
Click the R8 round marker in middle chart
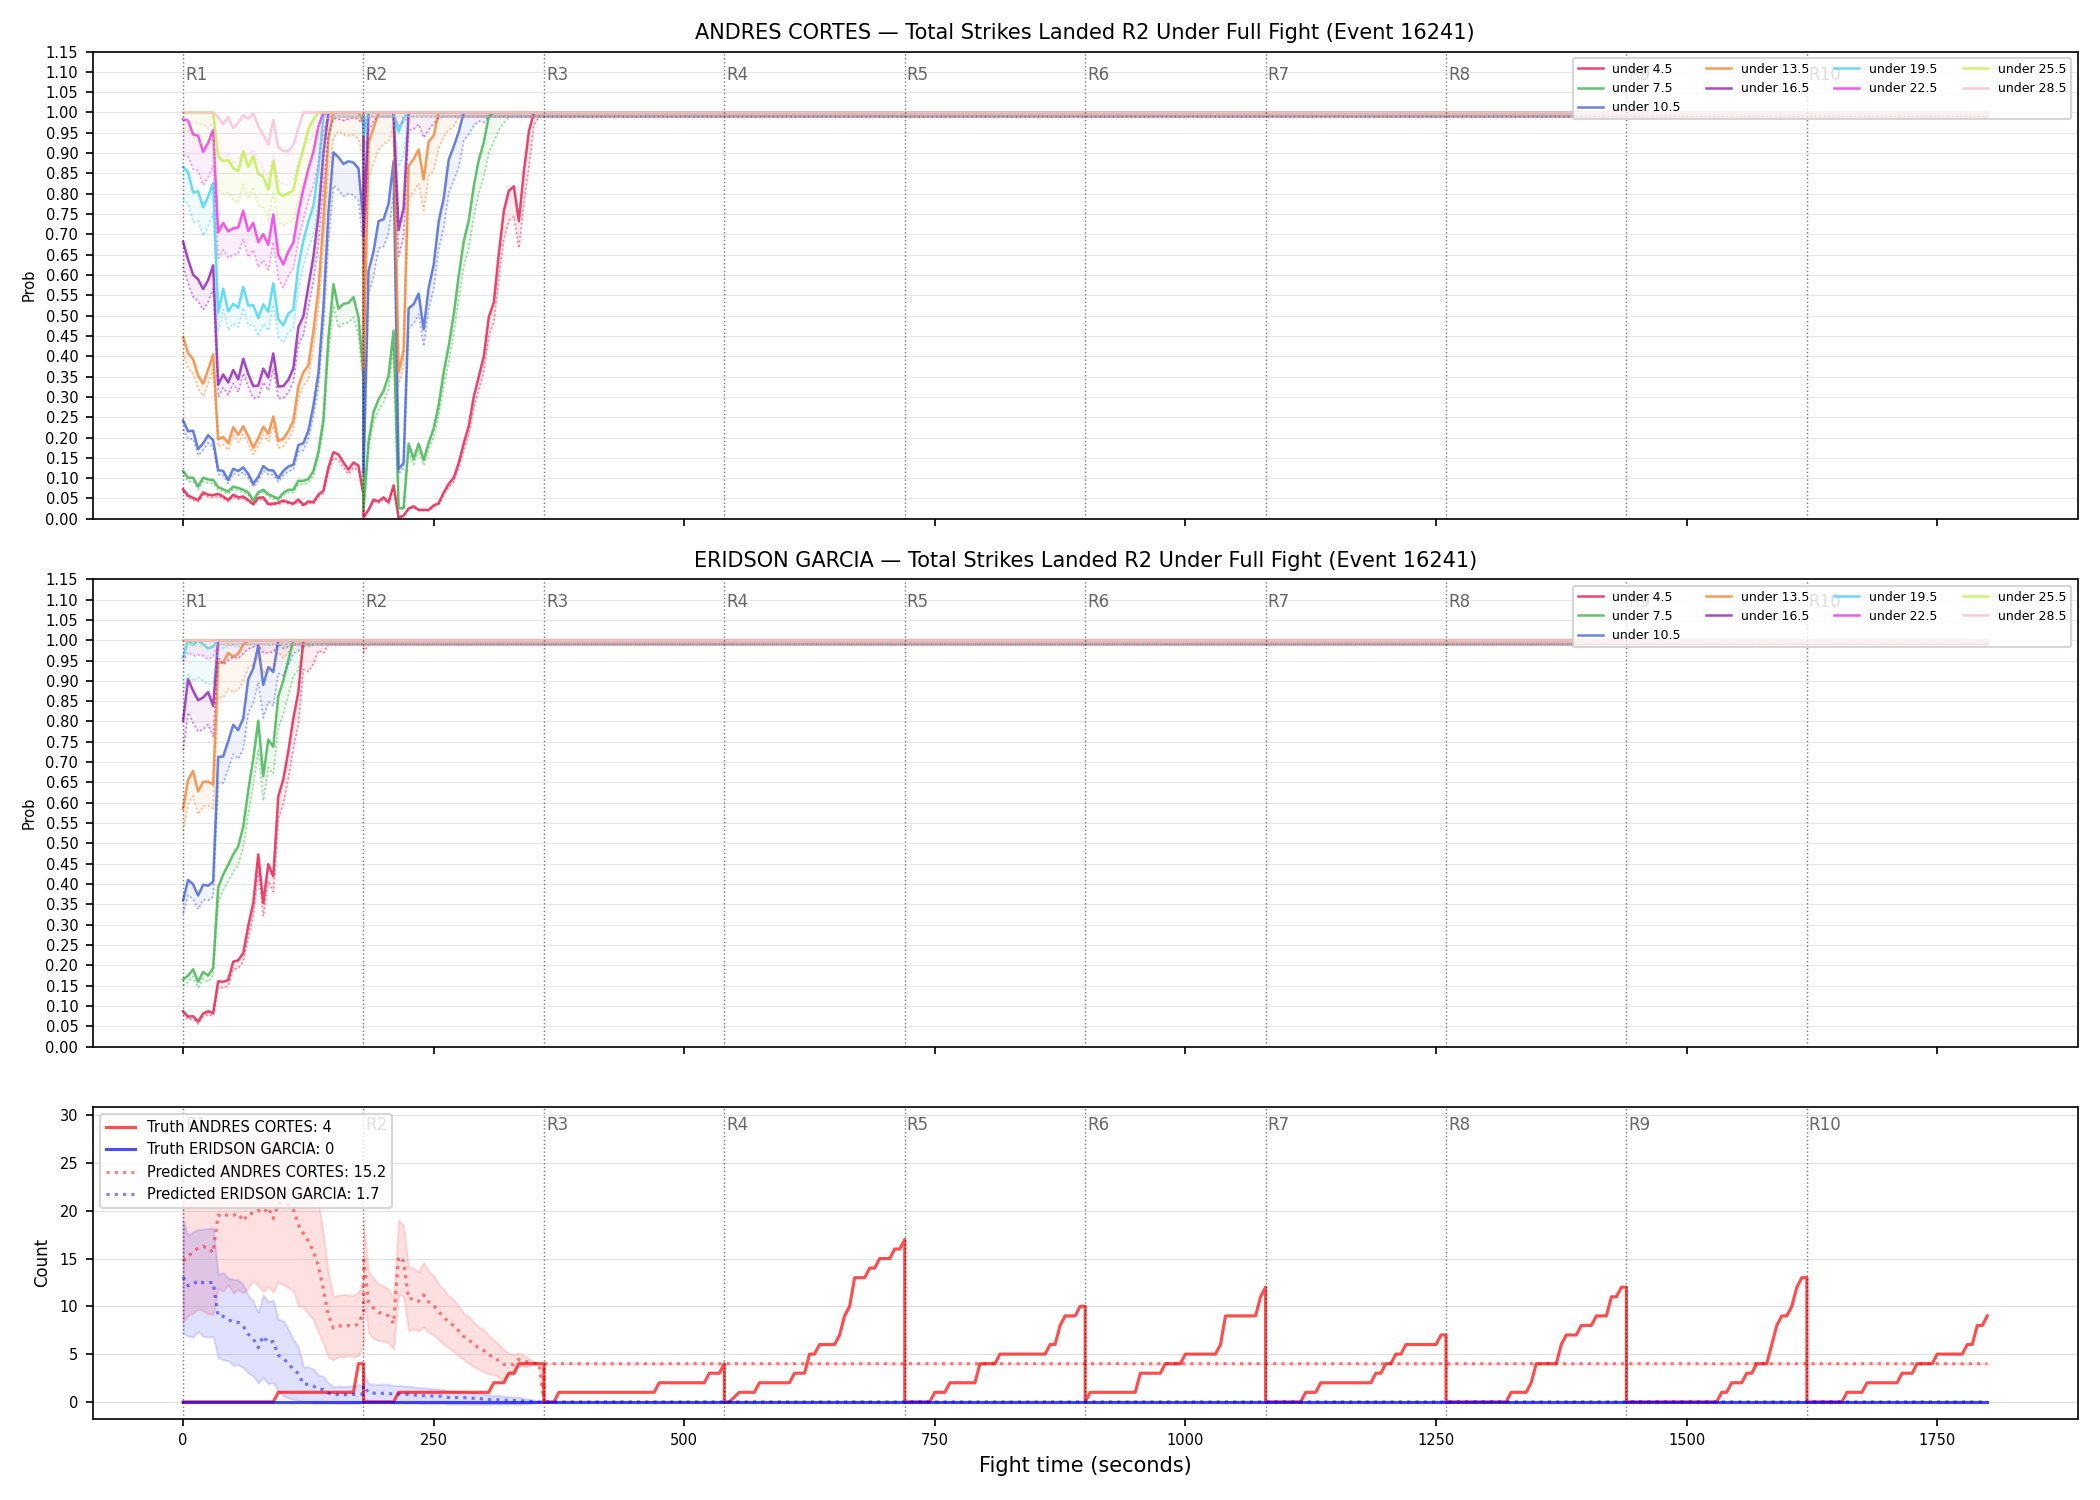point(1459,601)
